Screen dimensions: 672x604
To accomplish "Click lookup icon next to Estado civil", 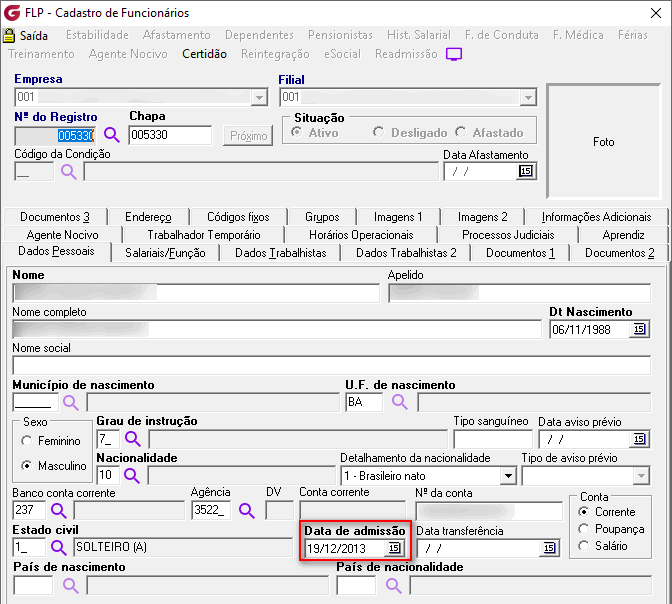I will 59,547.
